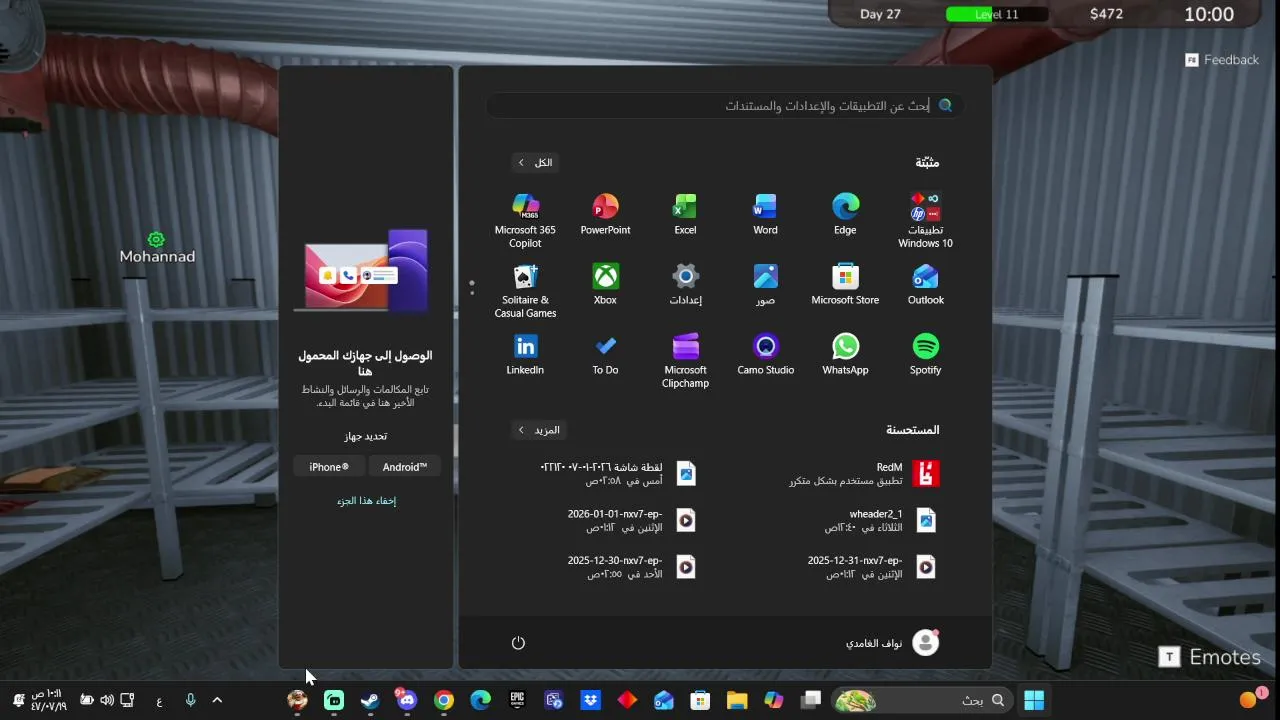
Task: Click the microphone icon in system tray
Action: click(190, 700)
